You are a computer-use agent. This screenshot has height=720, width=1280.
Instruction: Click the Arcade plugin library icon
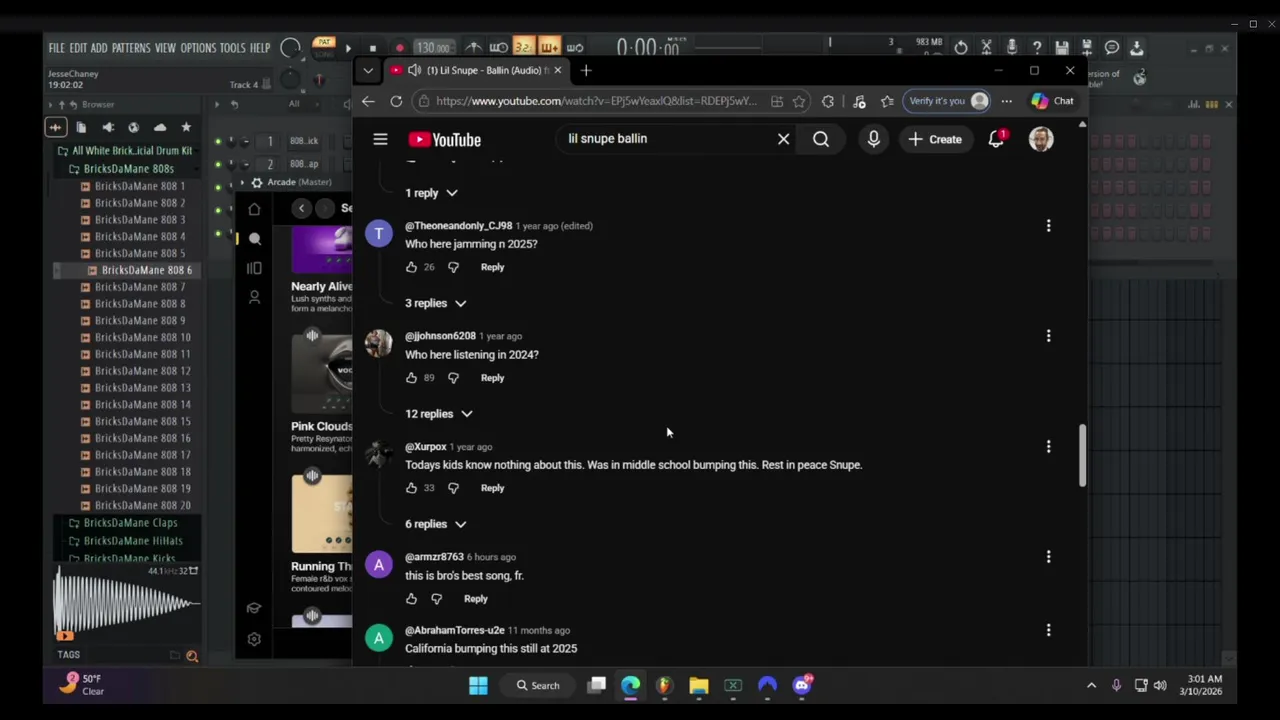[x=254, y=268]
